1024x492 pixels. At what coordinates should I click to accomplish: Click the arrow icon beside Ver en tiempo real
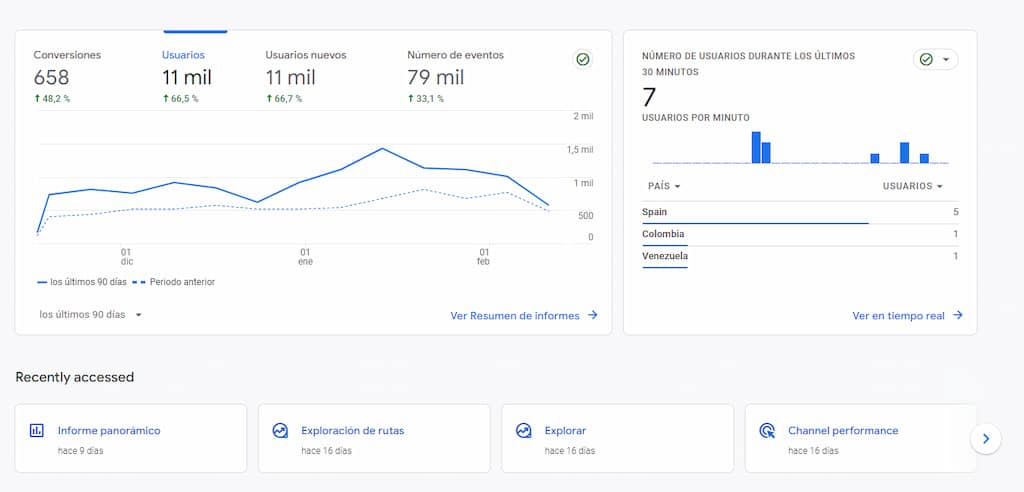point(957,315)
